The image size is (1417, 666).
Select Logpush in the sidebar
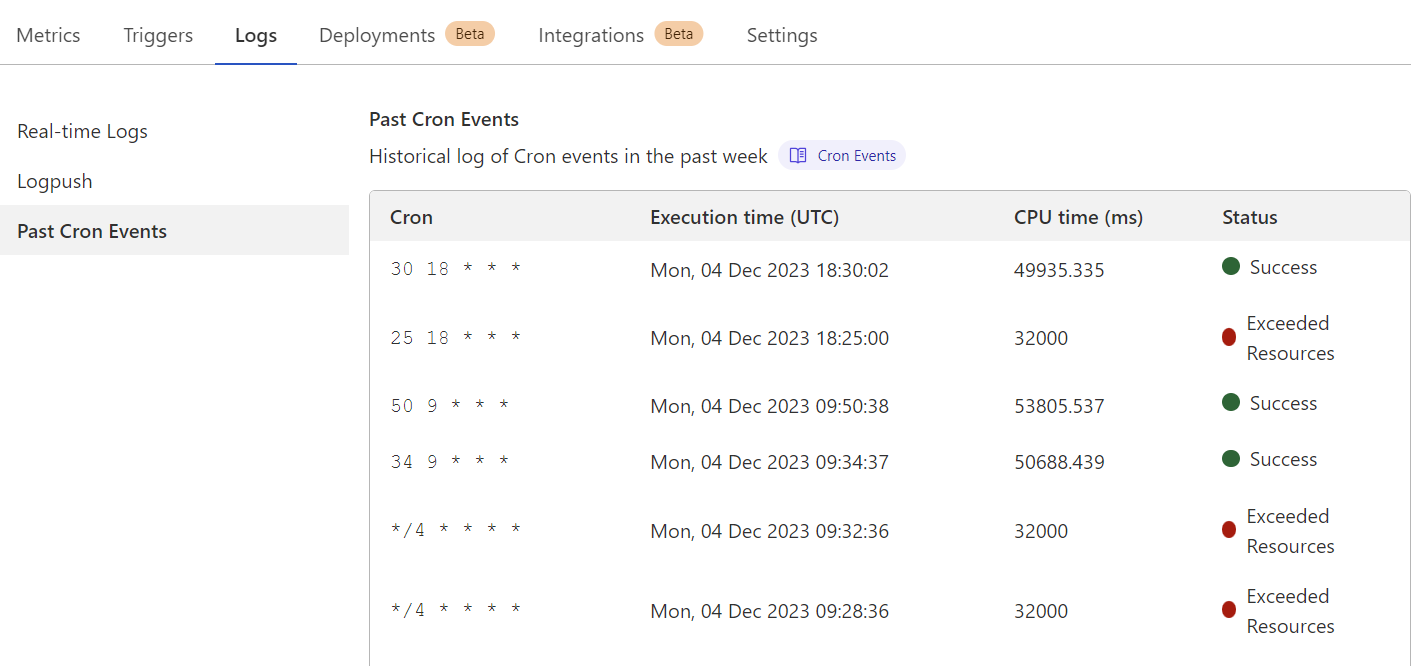[x=55, y=182]
